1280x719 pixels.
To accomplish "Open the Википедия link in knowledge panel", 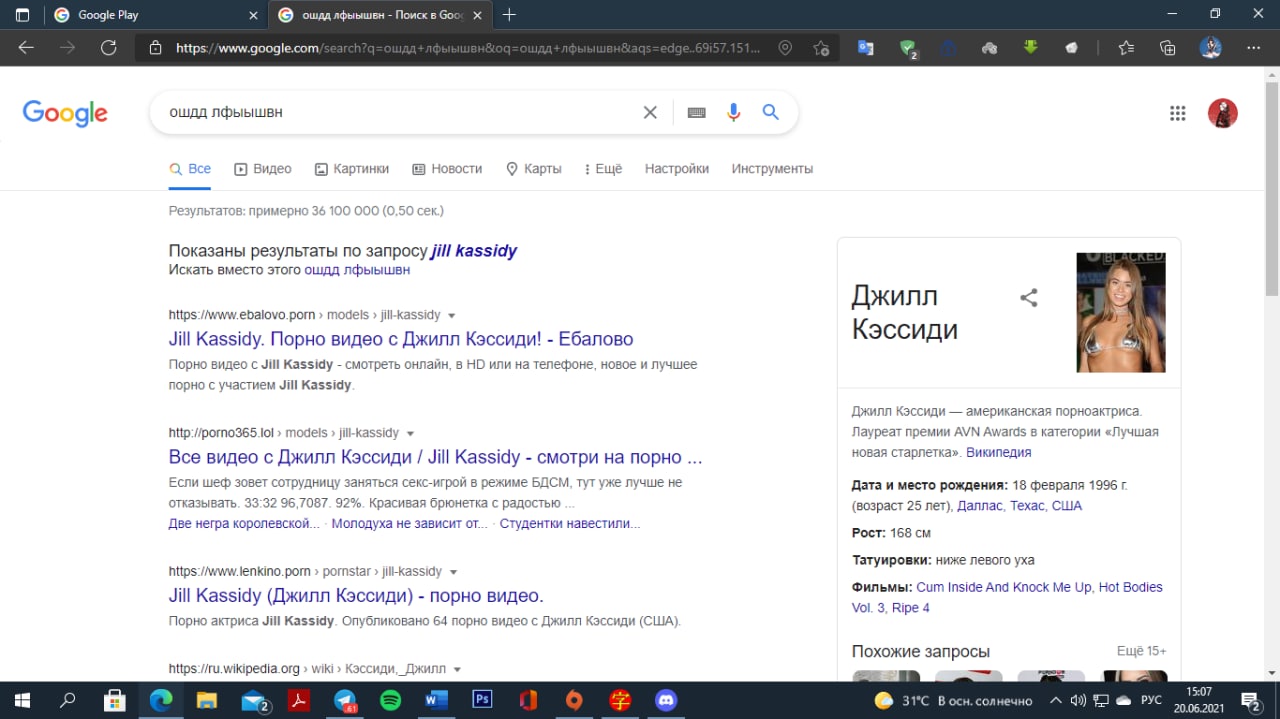I will [x=998, y=452].
